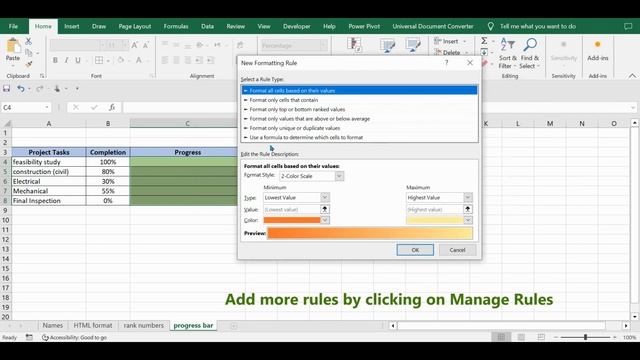640x360 pixels.
Task: Switch to the Insert ribbon tab
Action: pos(71,26)
